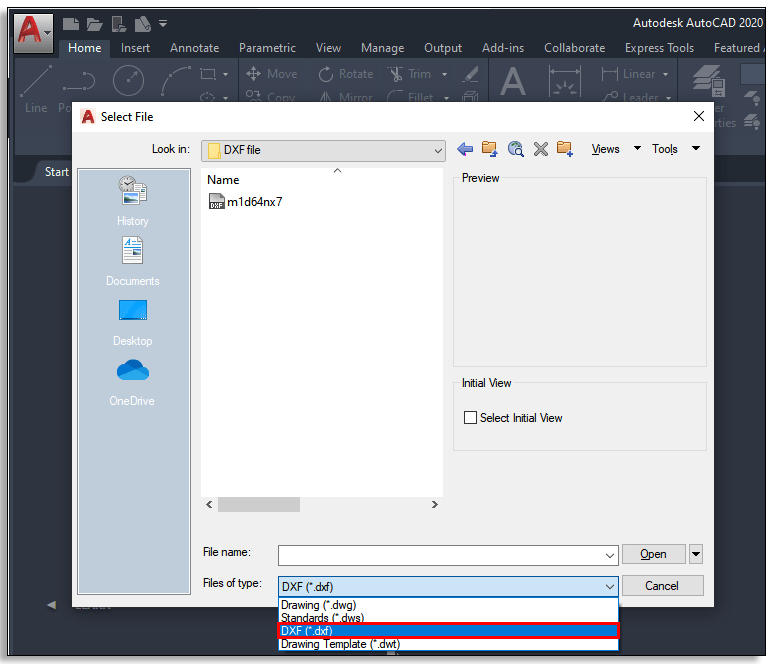Go to OneDrive in the places sidebar
The width and height of the screenshot is (774, 664).
[132, 383]
